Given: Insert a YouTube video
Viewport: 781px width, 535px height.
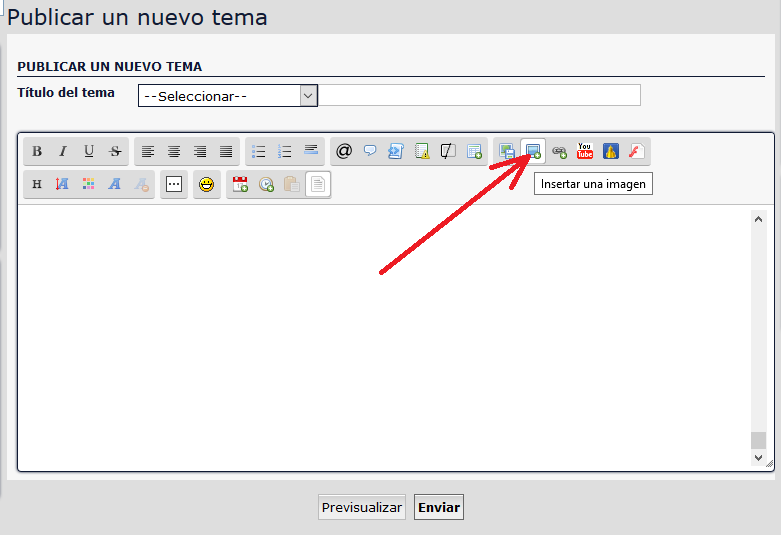Looking at the screenshot, I should coord(585,151).
